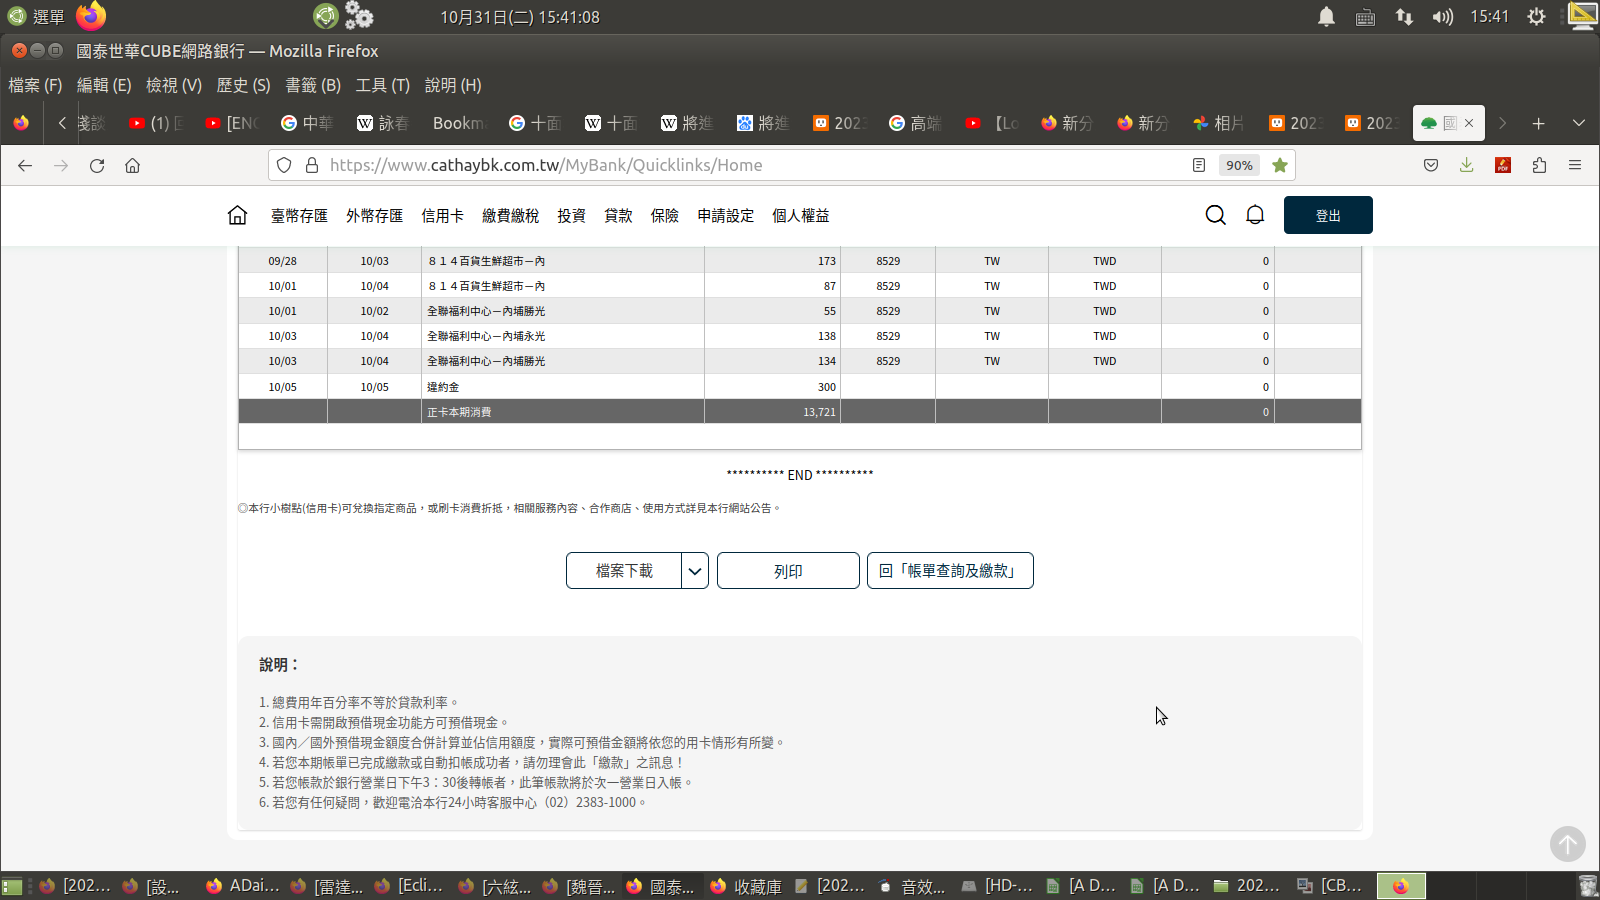Click the browser forward arrow
1600x900 pixels.
coord(61,165)
